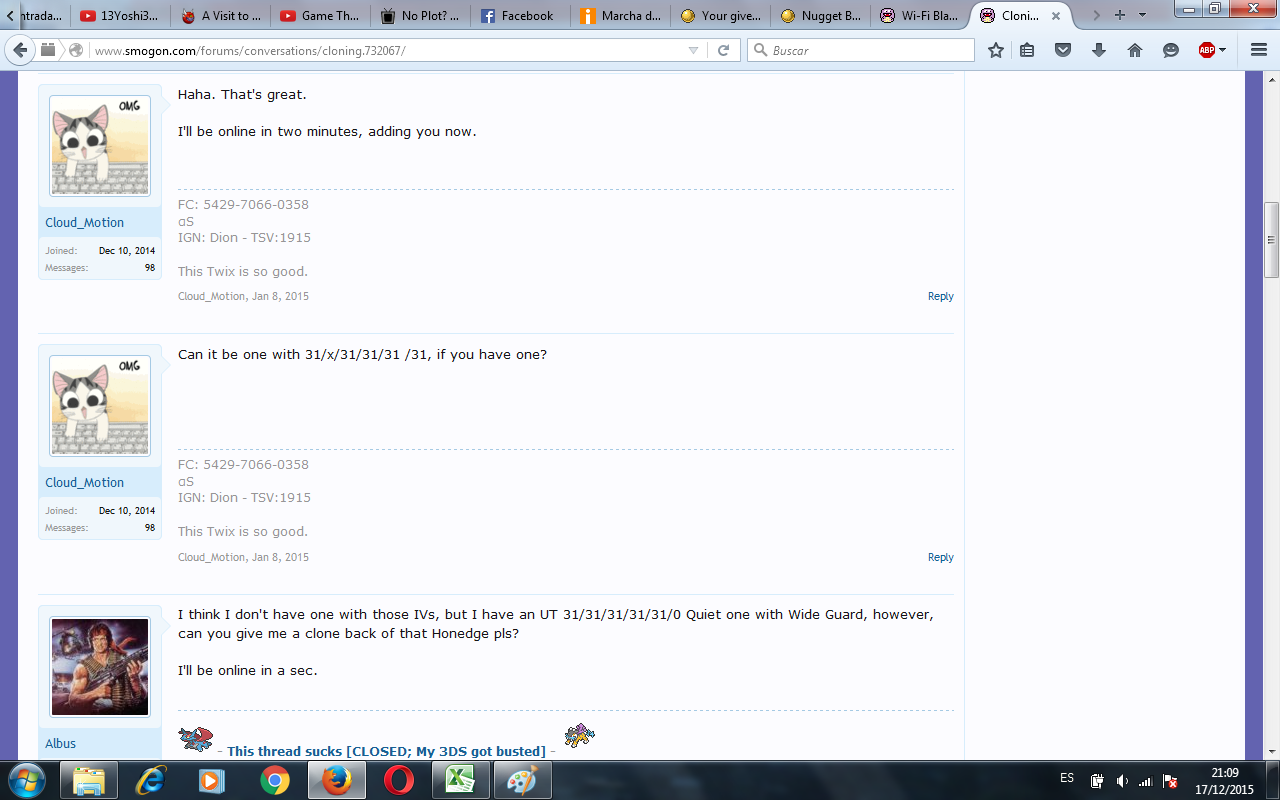Click 'I think I don't have one' message

(x=556, y=624)
